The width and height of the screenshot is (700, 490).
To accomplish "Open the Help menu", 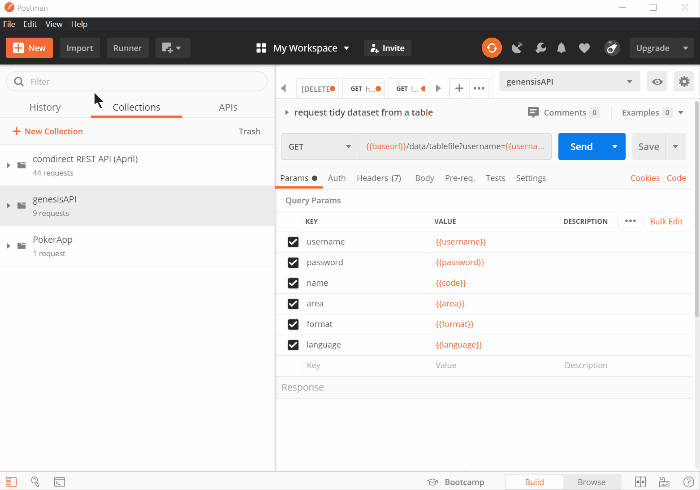I will point(79,24).
